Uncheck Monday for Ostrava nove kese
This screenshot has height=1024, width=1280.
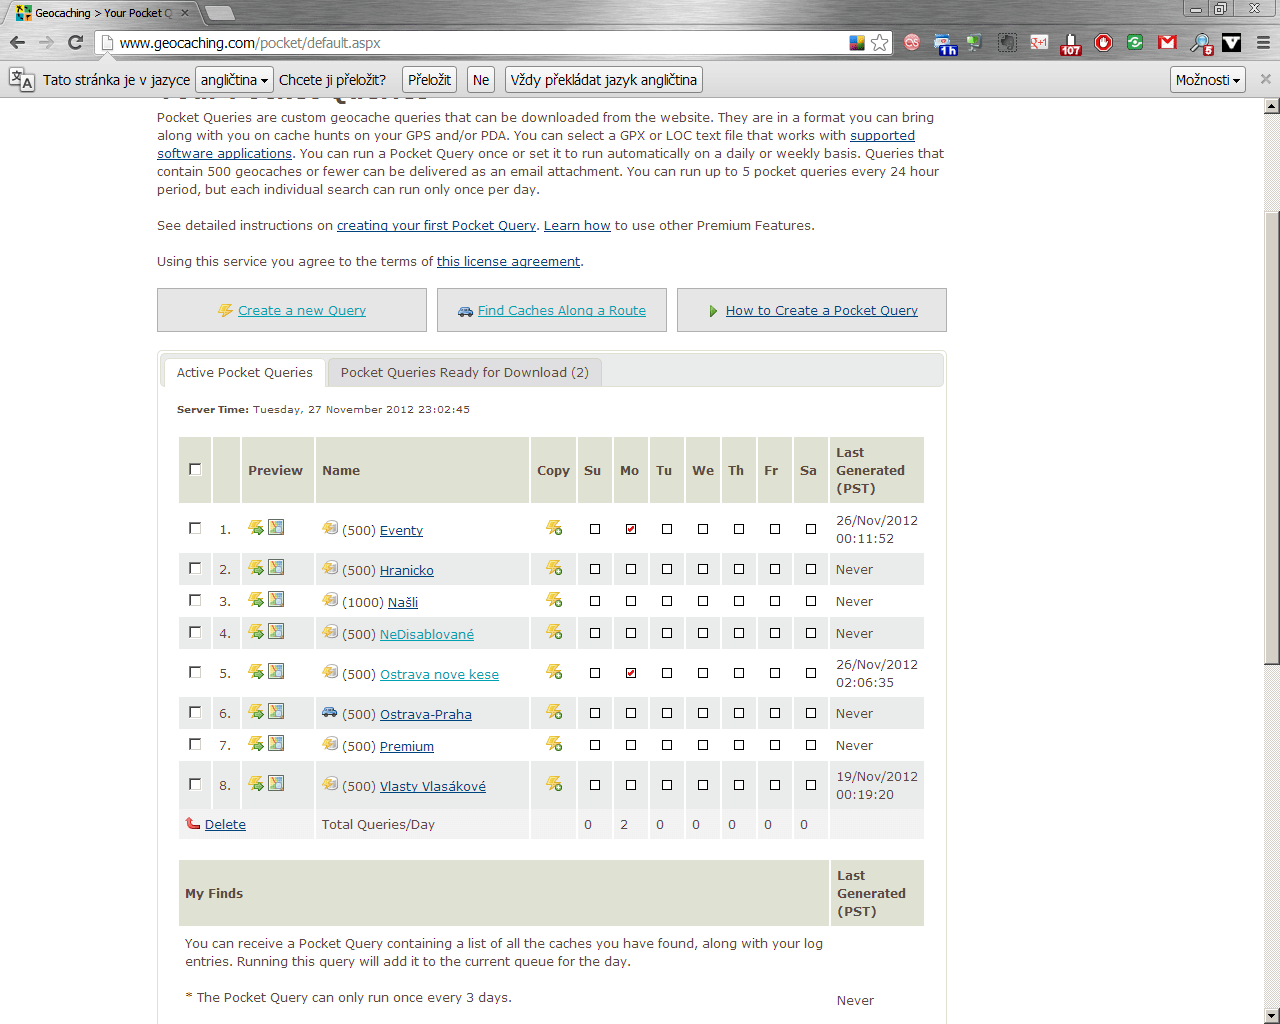click(631, 673)
